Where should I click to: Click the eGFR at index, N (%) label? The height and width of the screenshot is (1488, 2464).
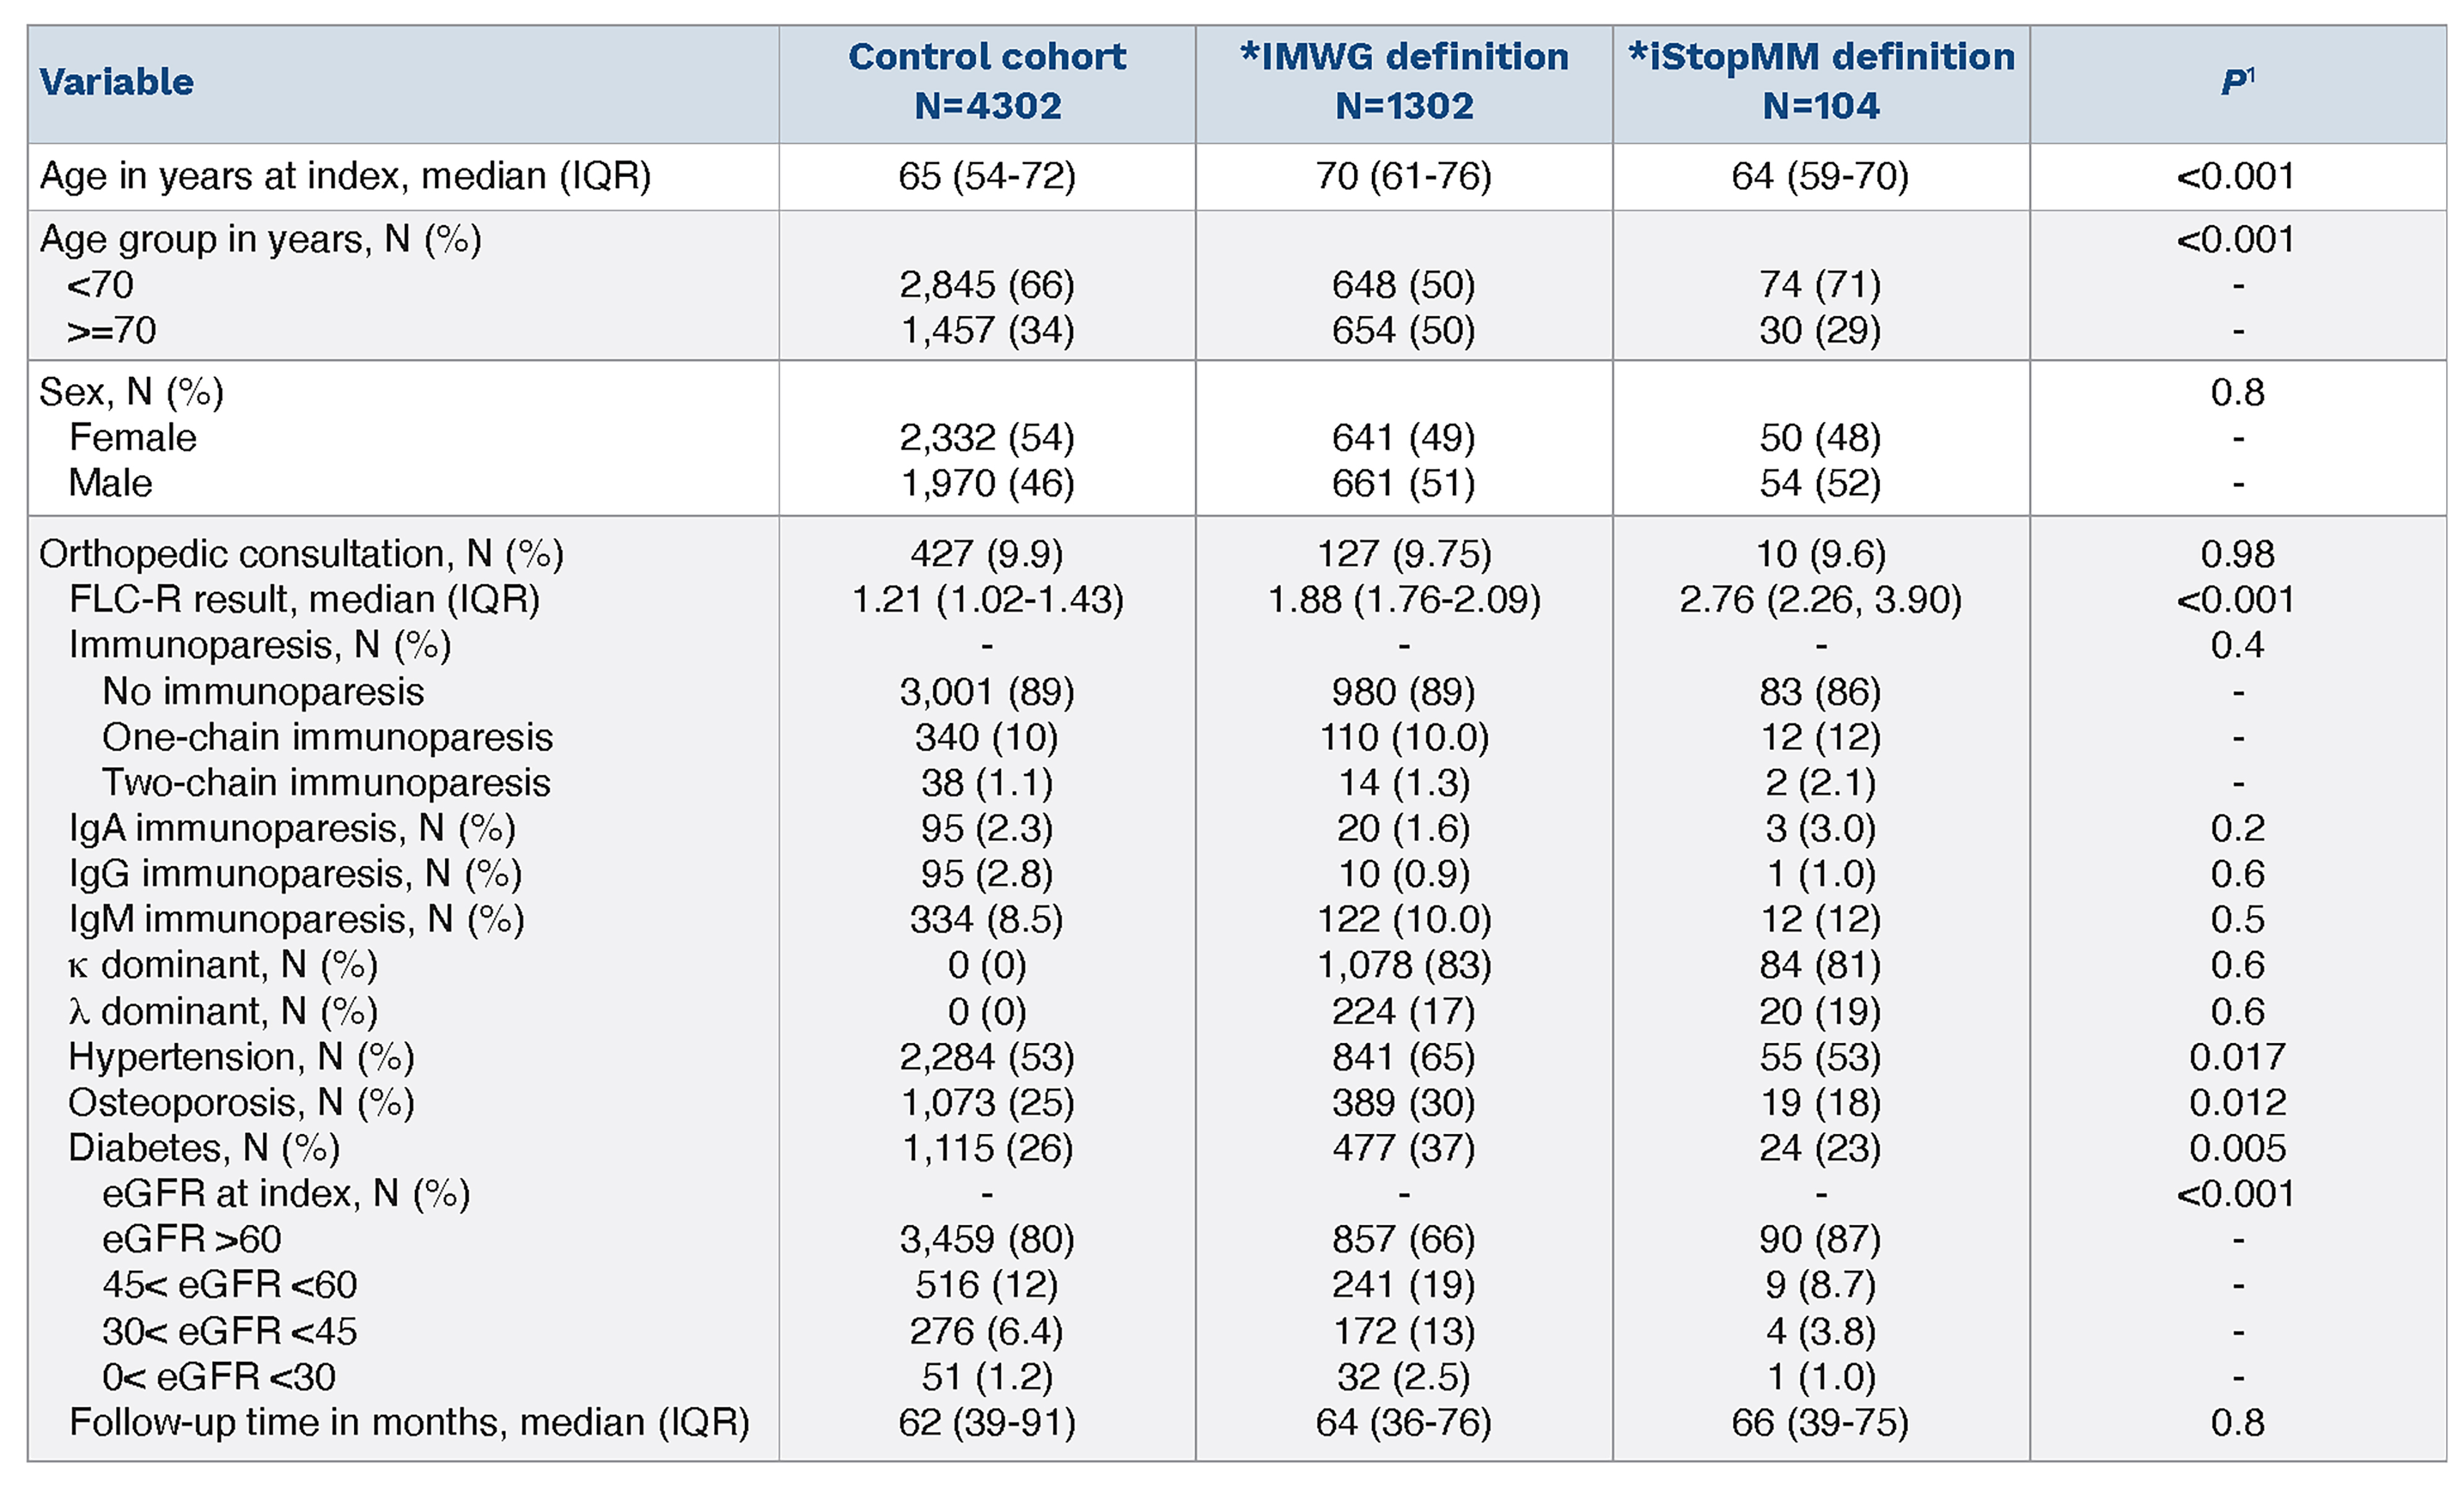click(x=286, y=1194)
